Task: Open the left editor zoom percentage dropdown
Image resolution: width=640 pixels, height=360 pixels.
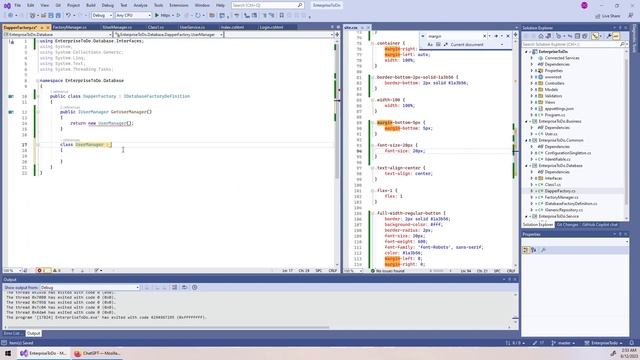Action: tap(12, 271)
